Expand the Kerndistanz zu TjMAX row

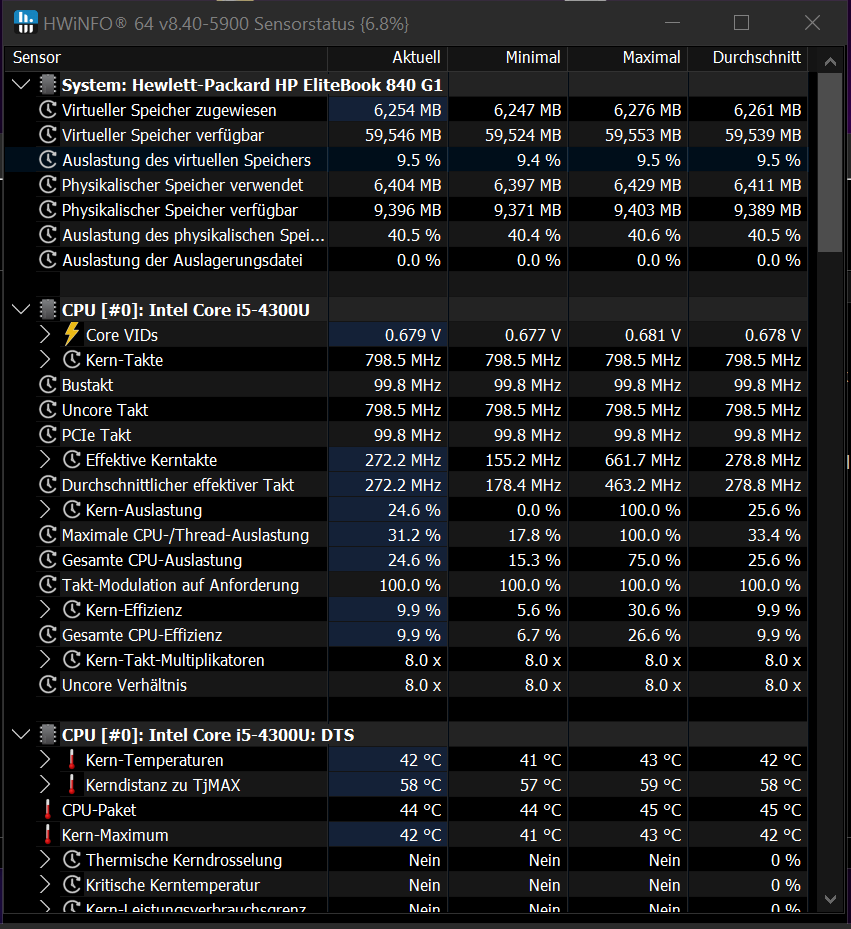tap(45, 784)
